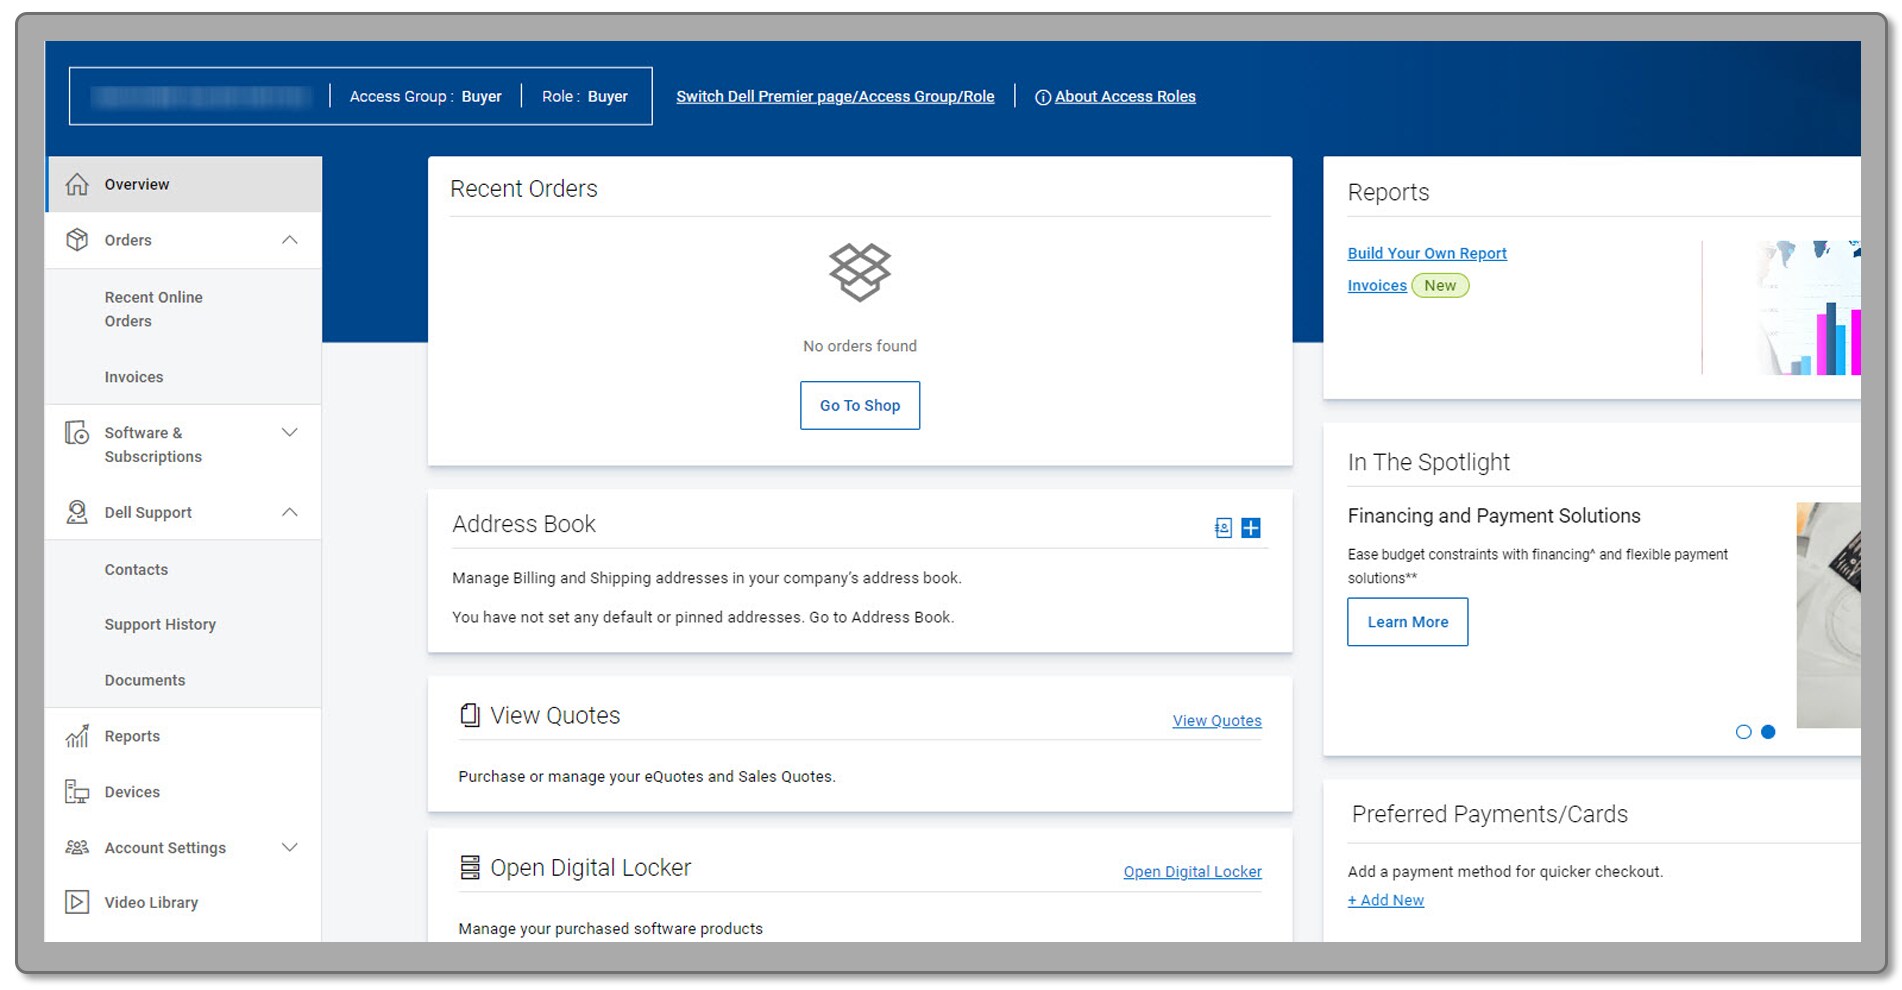Open Support History
Image resolution: width=1902 pixels, height=990 pixels.
coord(160,624)
